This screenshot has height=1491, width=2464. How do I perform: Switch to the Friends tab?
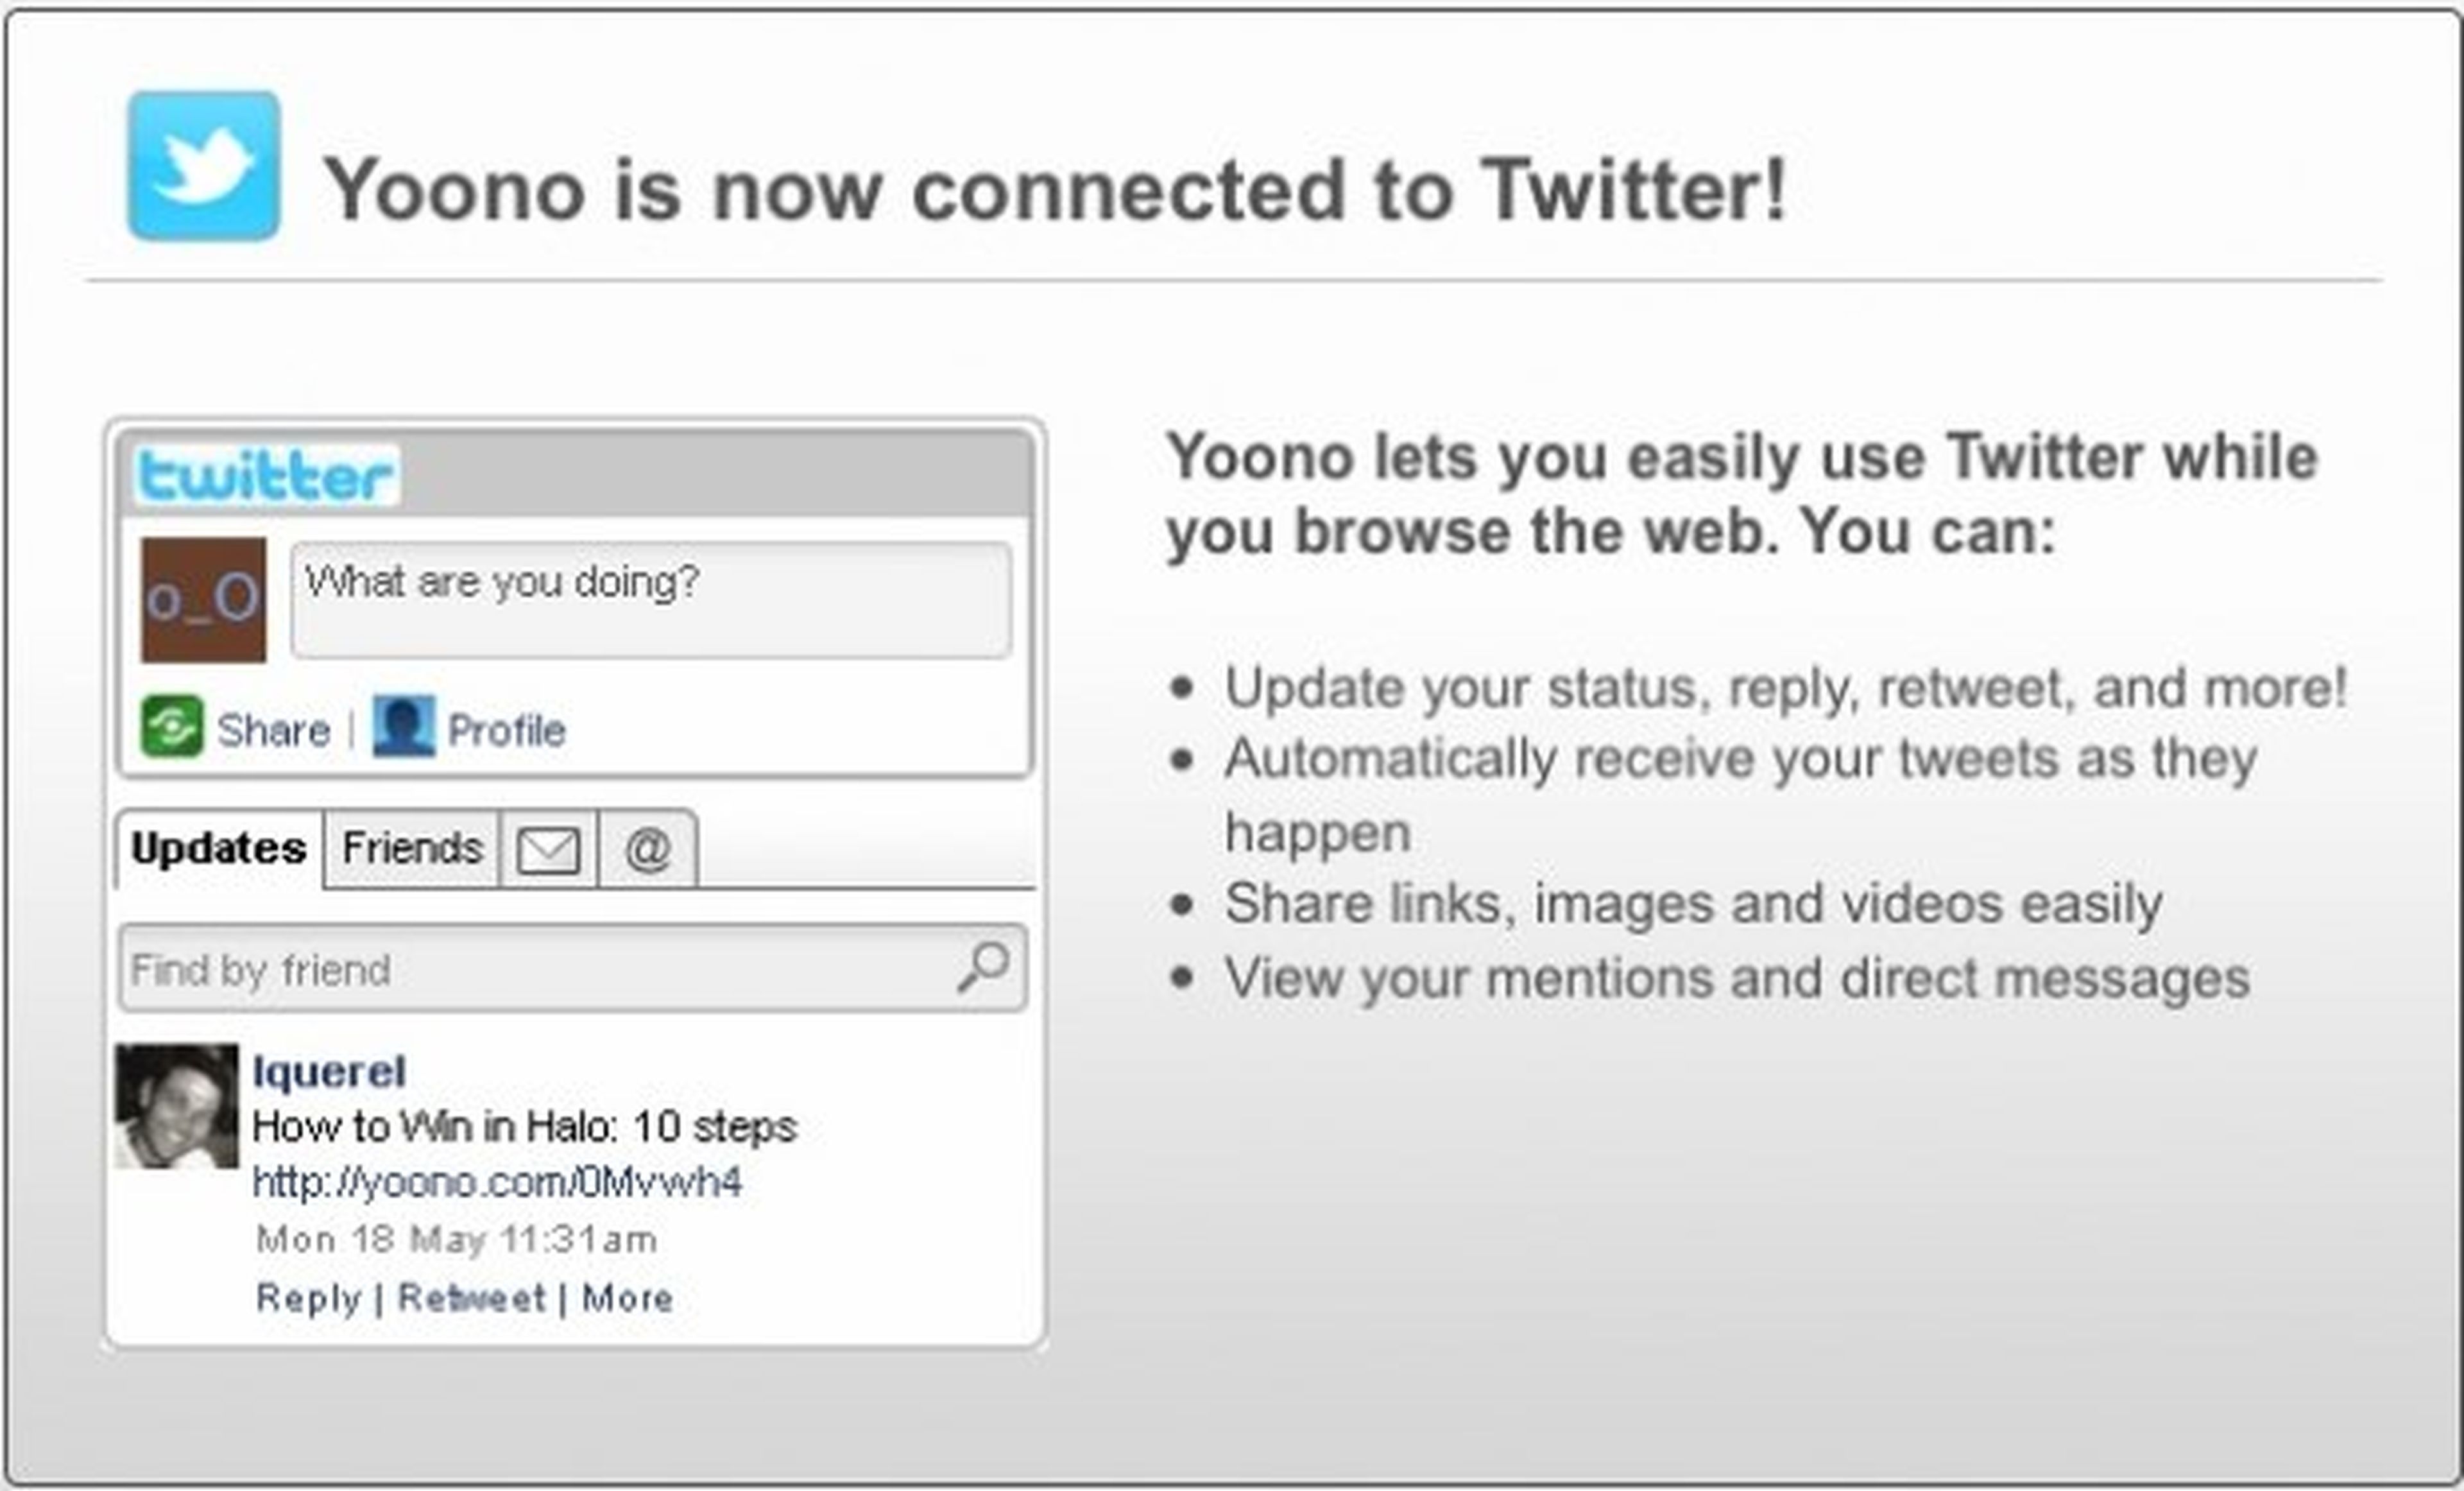pyautogui.click(x=412, y=849)
